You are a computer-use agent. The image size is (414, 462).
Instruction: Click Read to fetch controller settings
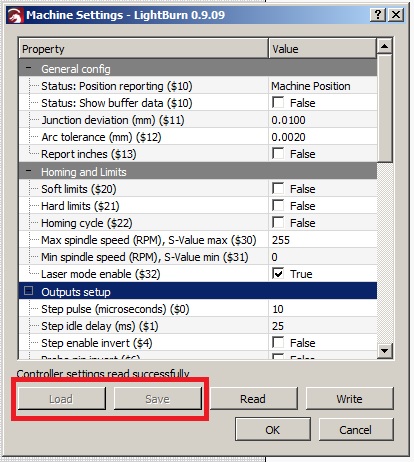click(x=253, y=399)
